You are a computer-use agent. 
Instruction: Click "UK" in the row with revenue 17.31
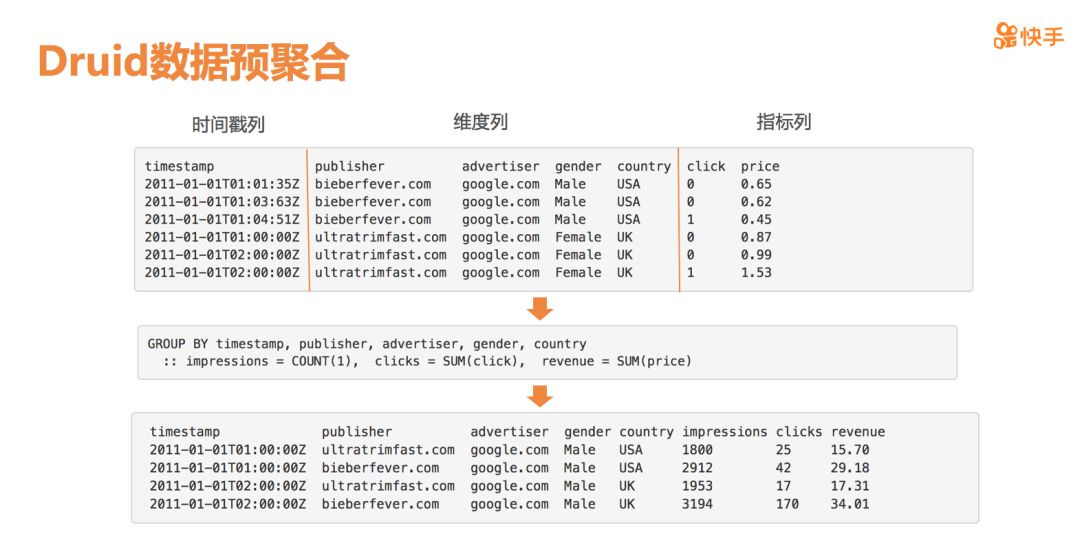(627, 486)
